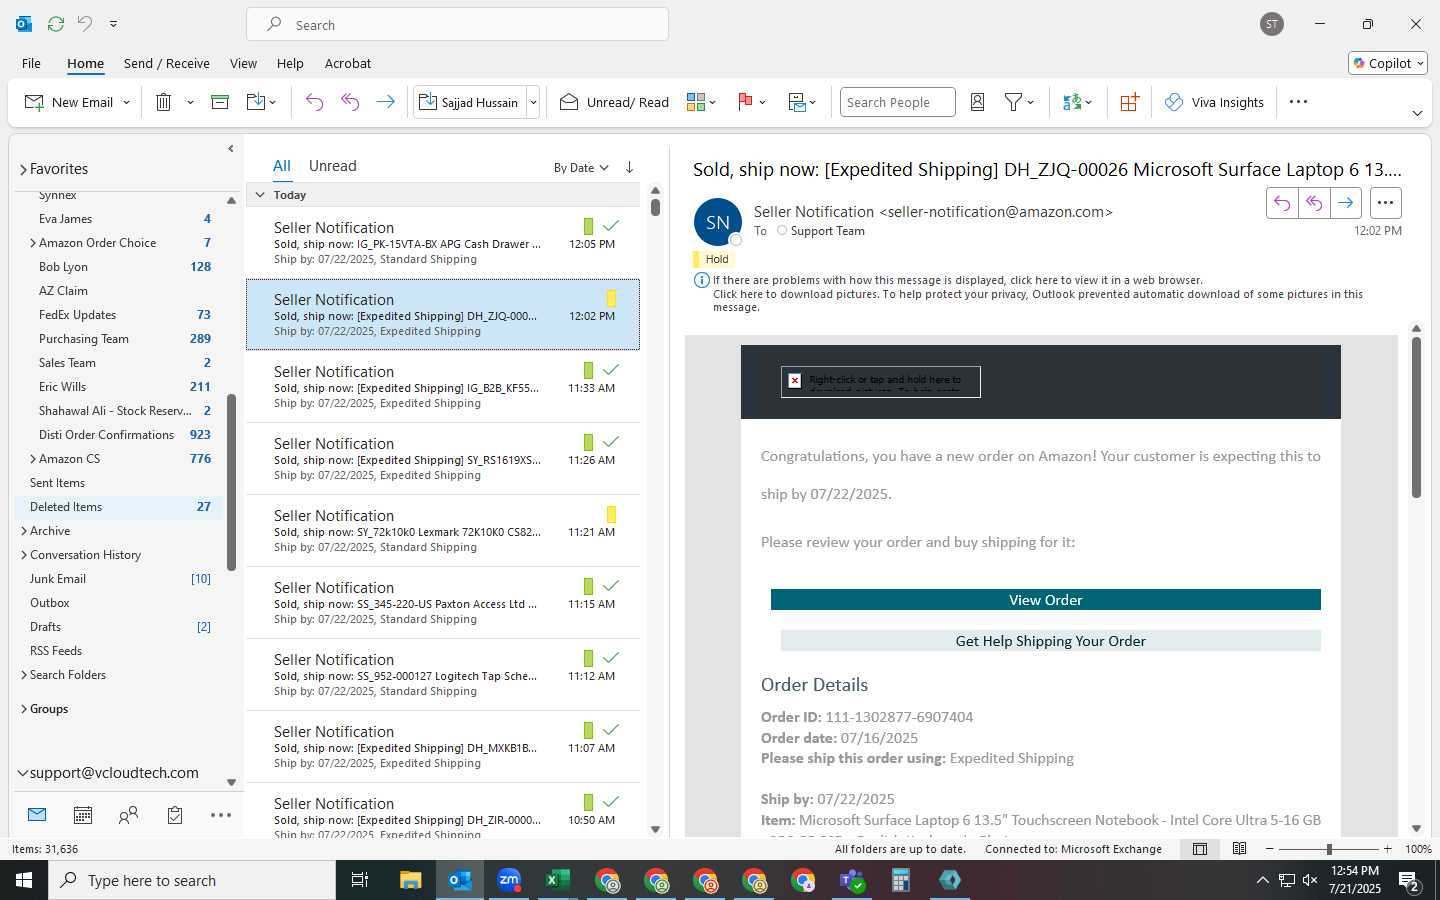The image size is (1440, 900).
Task: Collapse the support@vcloudtech.com account
Action: [22, 773]
